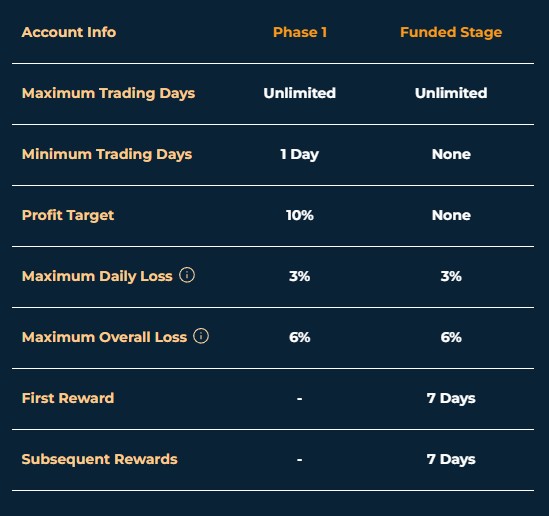Image resolution: width=549 pixels, height=516 pixels.
Task: Click the 10% profit target value
Action: pos(300,215)
